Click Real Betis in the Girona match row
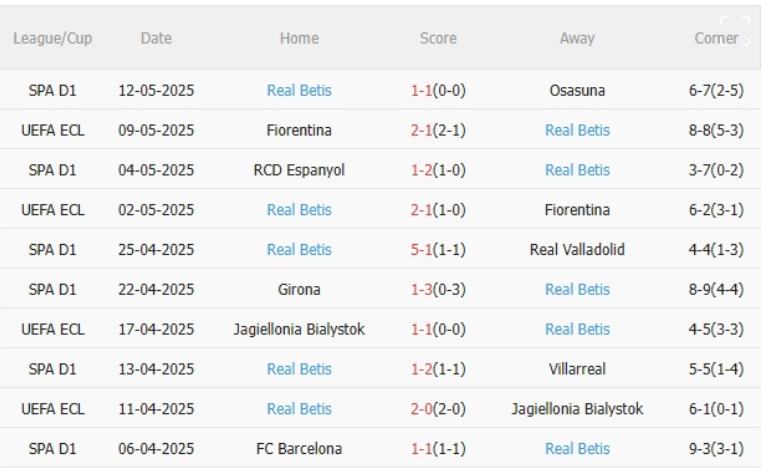Screen dimensions: 763x475 (x=577, y=289)
